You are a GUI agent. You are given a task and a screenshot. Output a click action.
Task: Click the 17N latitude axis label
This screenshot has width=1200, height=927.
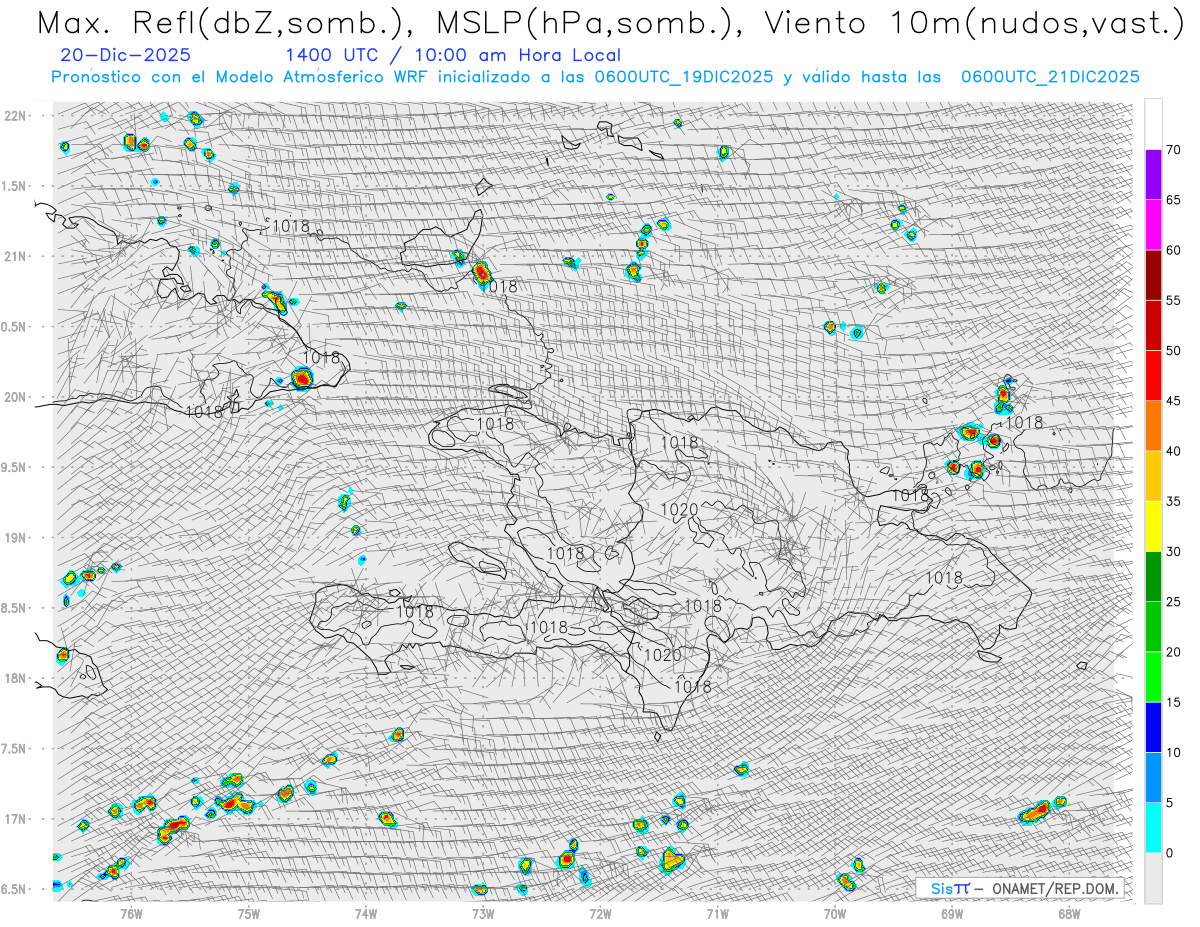click(x=15, y=819)
